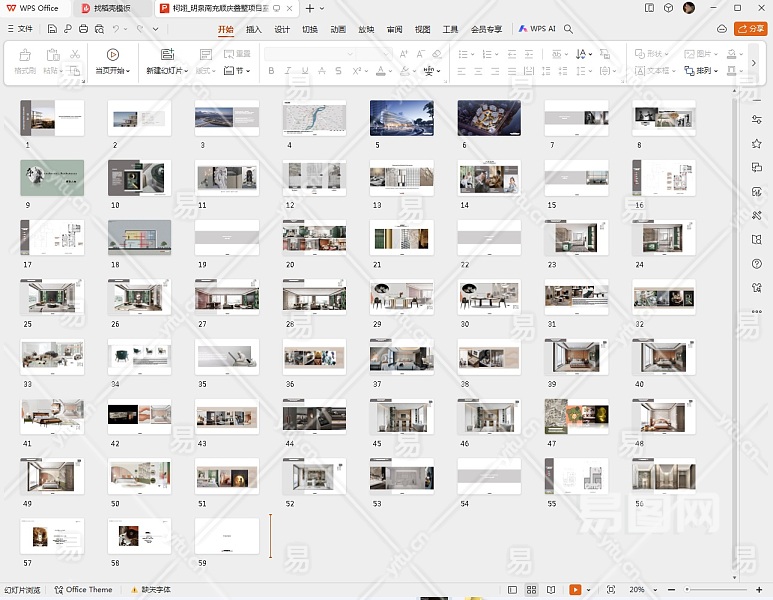The width and height of the screenshot is (773, 600).
Task: Switch to the 动画 ribbon tab
Action: (338, 29)
